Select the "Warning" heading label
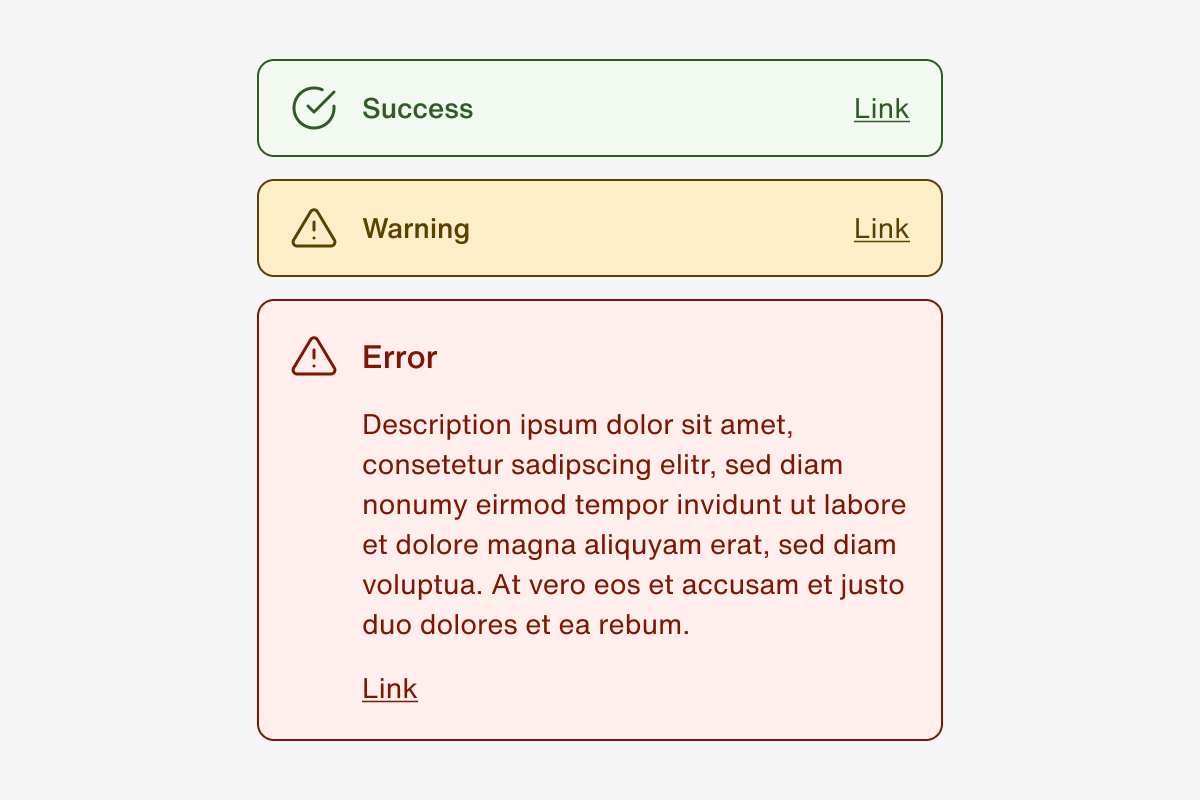The image size is (1200, 800). (416, 228)
